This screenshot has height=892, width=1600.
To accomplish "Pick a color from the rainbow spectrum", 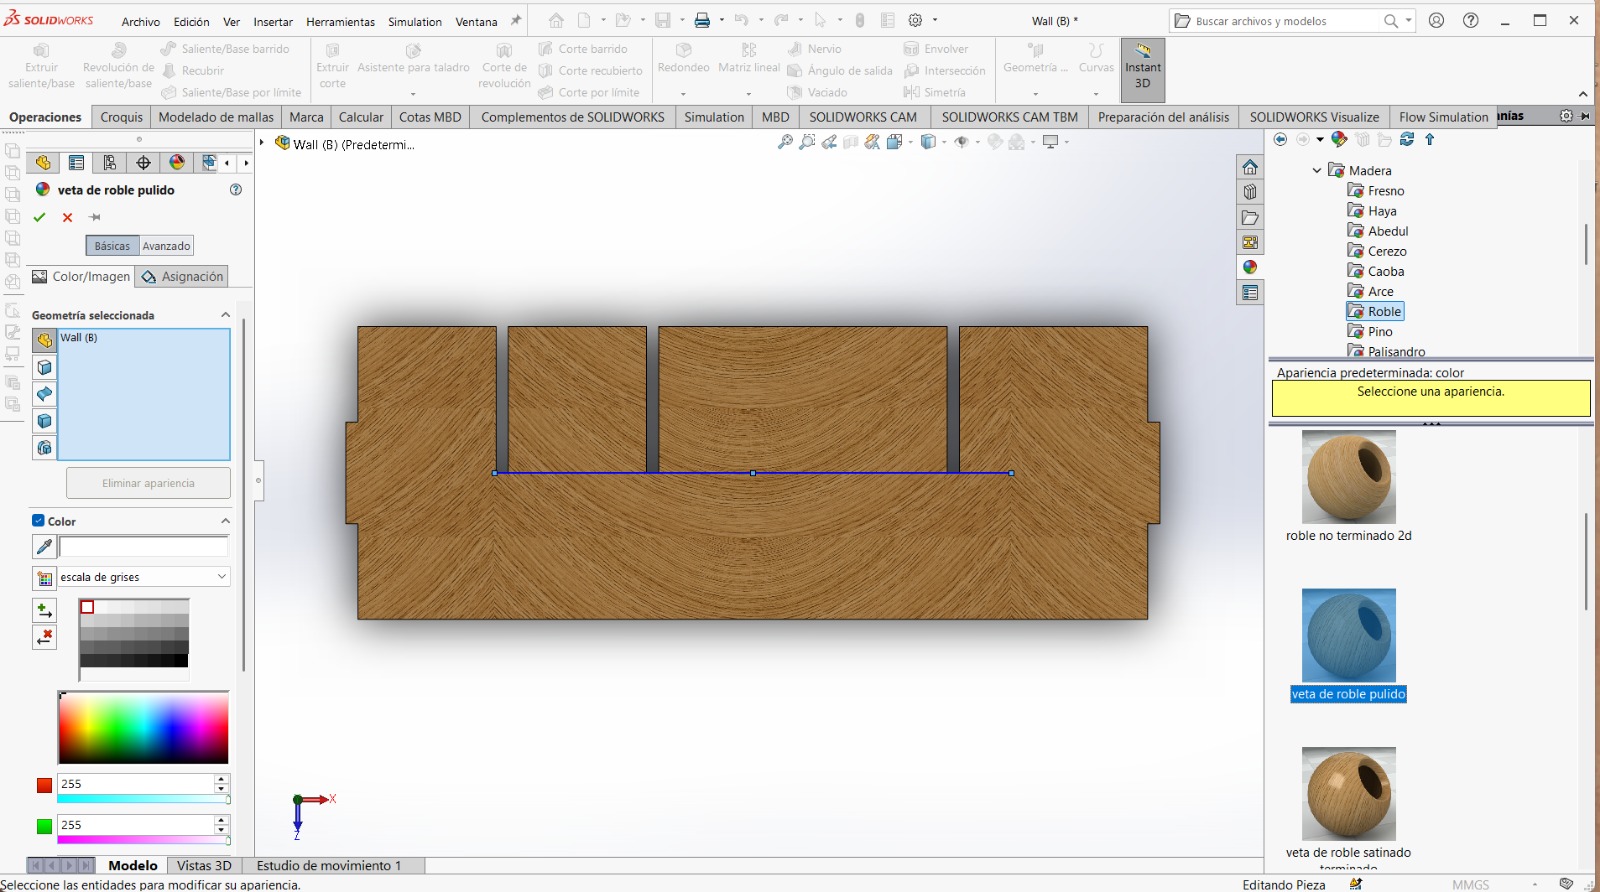I will tap(143, 727).
